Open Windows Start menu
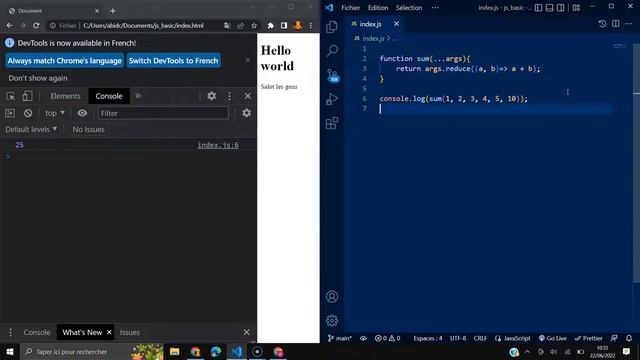 9,351
